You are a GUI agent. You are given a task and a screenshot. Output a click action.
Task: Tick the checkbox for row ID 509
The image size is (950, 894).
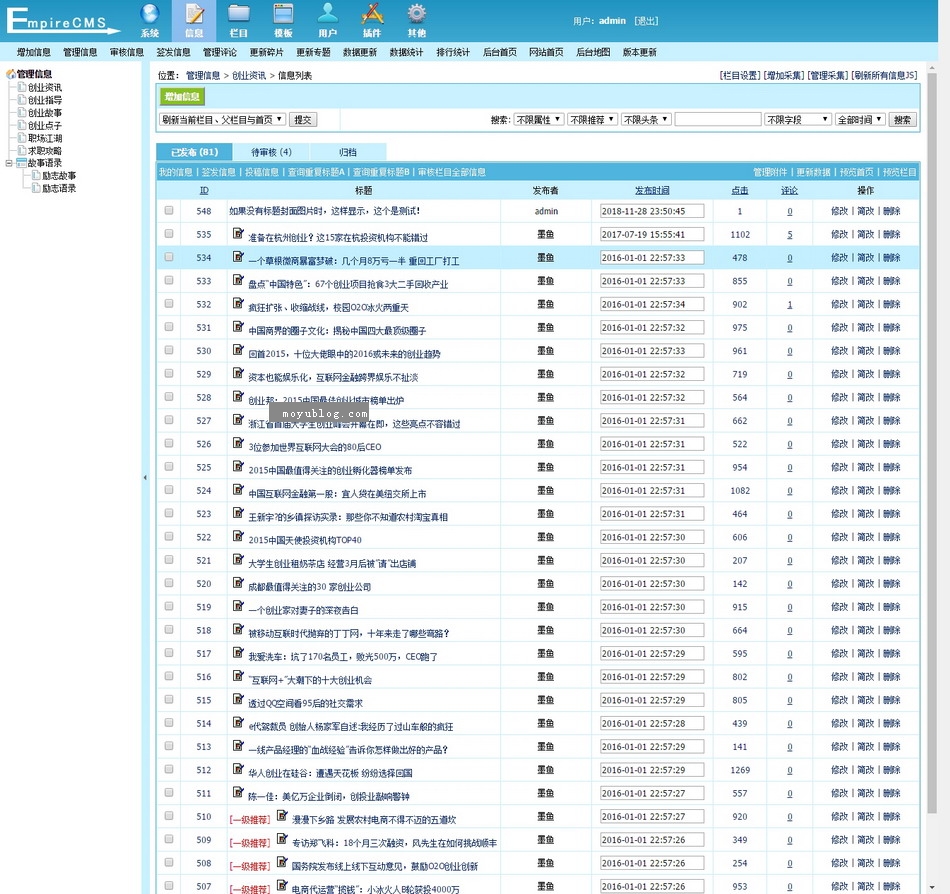click(x=169, y=839)
